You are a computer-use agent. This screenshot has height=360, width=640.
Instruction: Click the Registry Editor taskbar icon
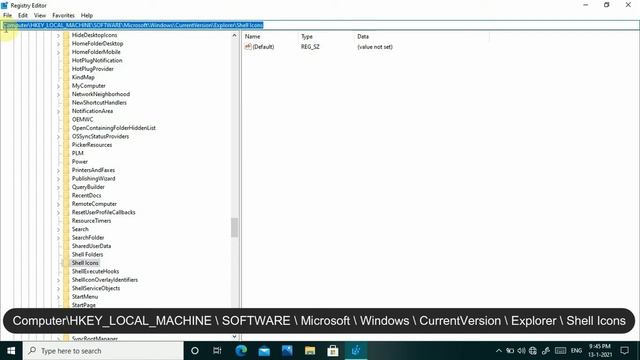(356, 351)
